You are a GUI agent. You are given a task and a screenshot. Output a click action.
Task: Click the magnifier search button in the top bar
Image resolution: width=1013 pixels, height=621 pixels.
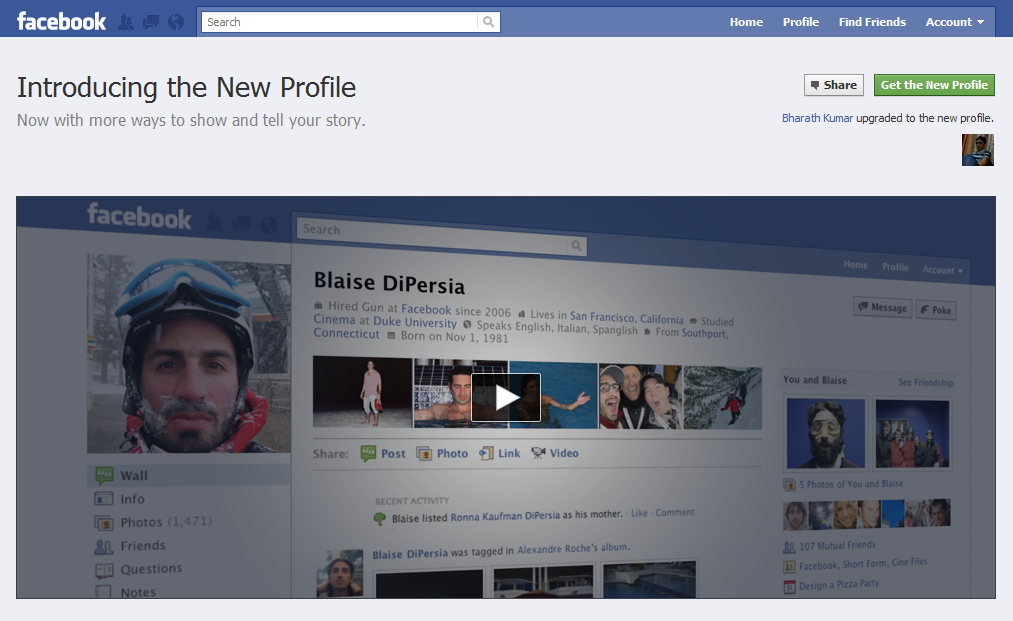point(488,22)
